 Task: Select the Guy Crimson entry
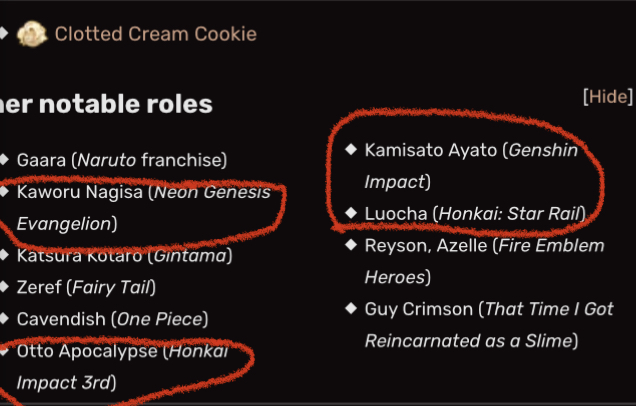click(489, 325)
